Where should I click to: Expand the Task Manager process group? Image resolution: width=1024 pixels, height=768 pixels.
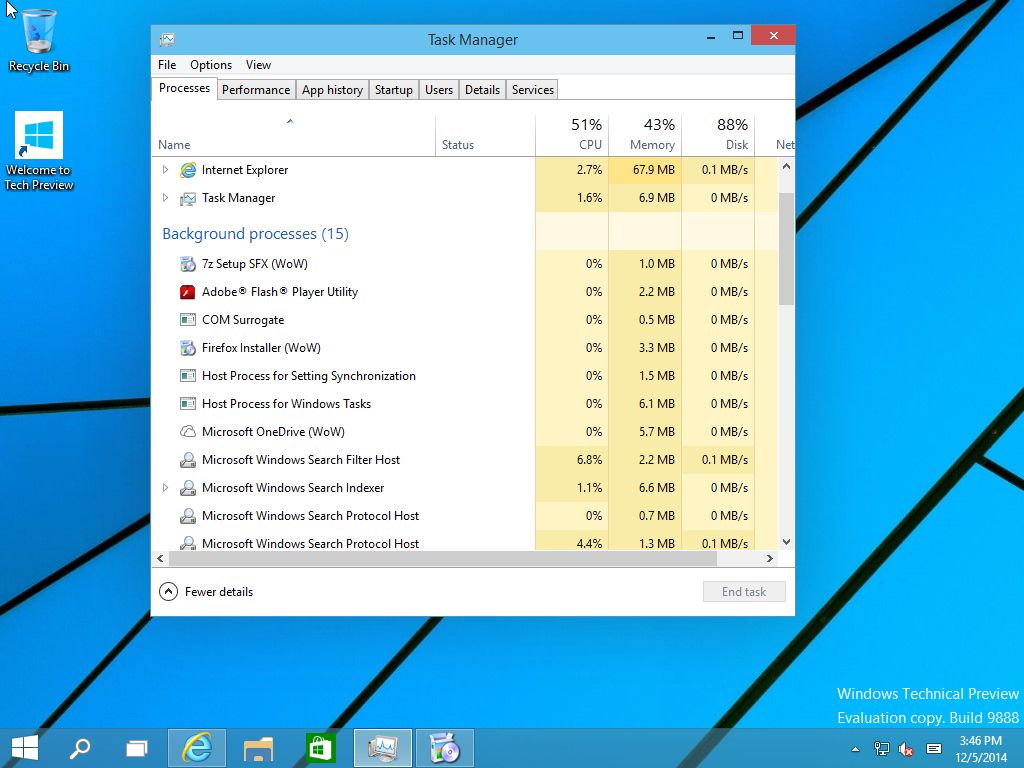tap(165, 198)
